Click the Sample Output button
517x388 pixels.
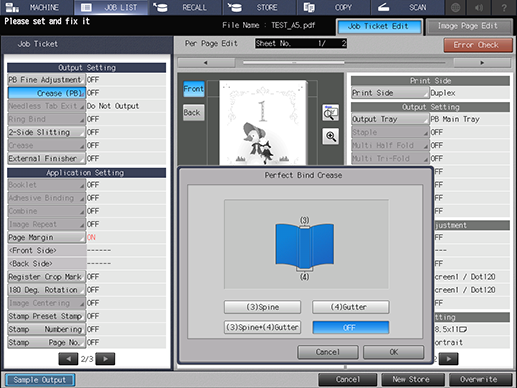tap(40, 380)
